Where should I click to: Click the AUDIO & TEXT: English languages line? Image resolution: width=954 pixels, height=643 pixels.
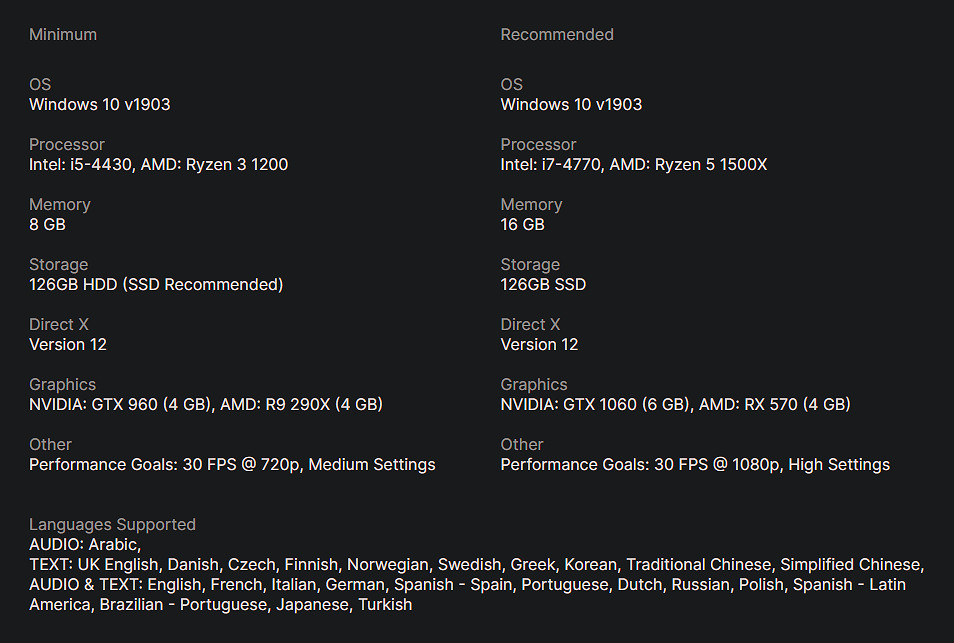(x=467, y=584)
